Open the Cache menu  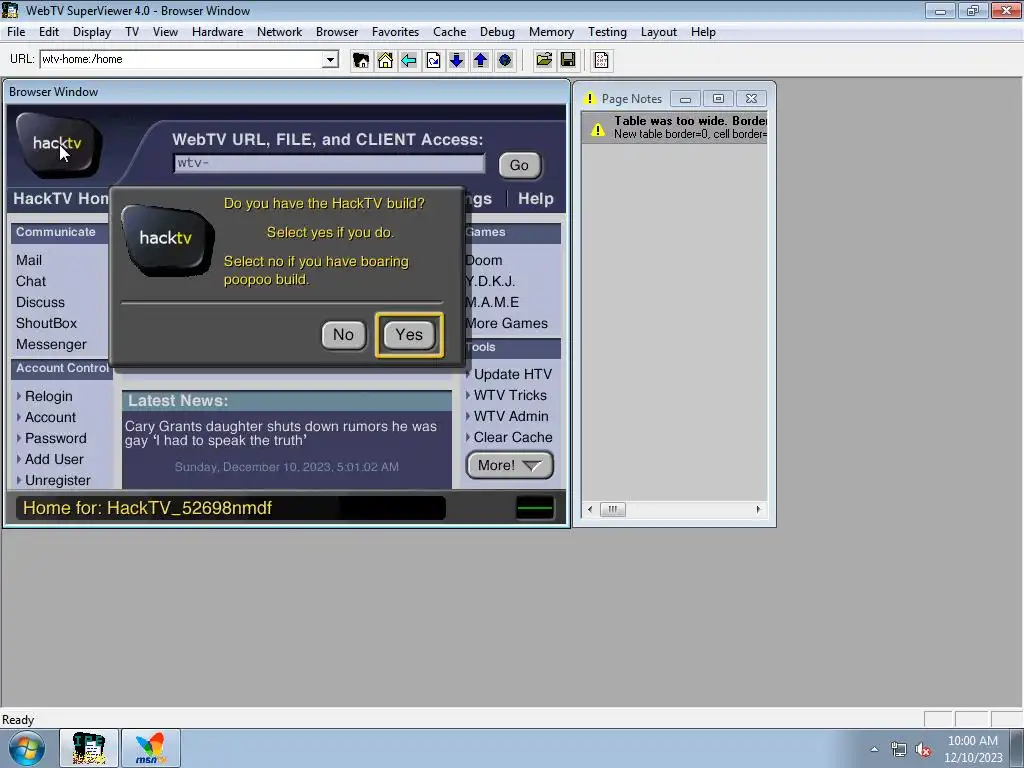pos(449,31)
